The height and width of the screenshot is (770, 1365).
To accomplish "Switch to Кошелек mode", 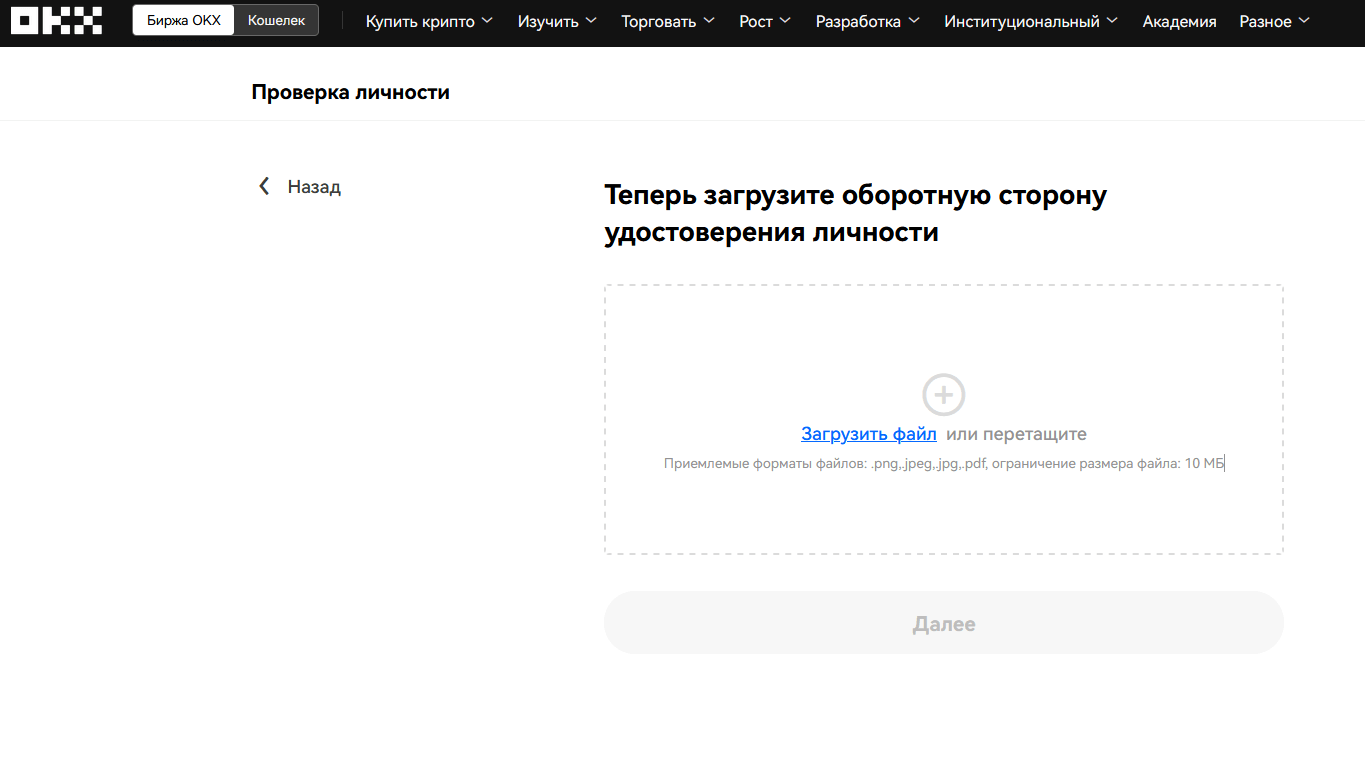I will point(276,20).
